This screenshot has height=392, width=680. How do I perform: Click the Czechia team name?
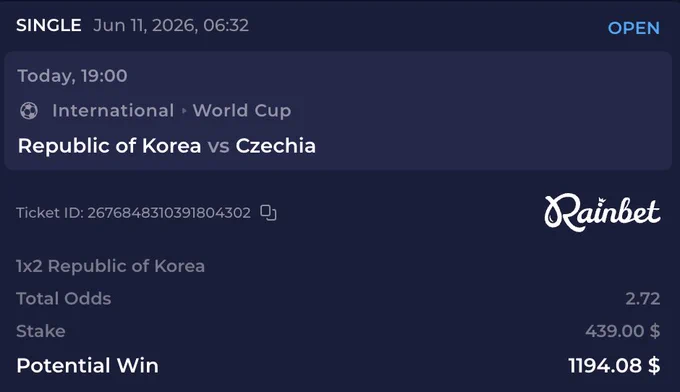[x=275, y=146]
